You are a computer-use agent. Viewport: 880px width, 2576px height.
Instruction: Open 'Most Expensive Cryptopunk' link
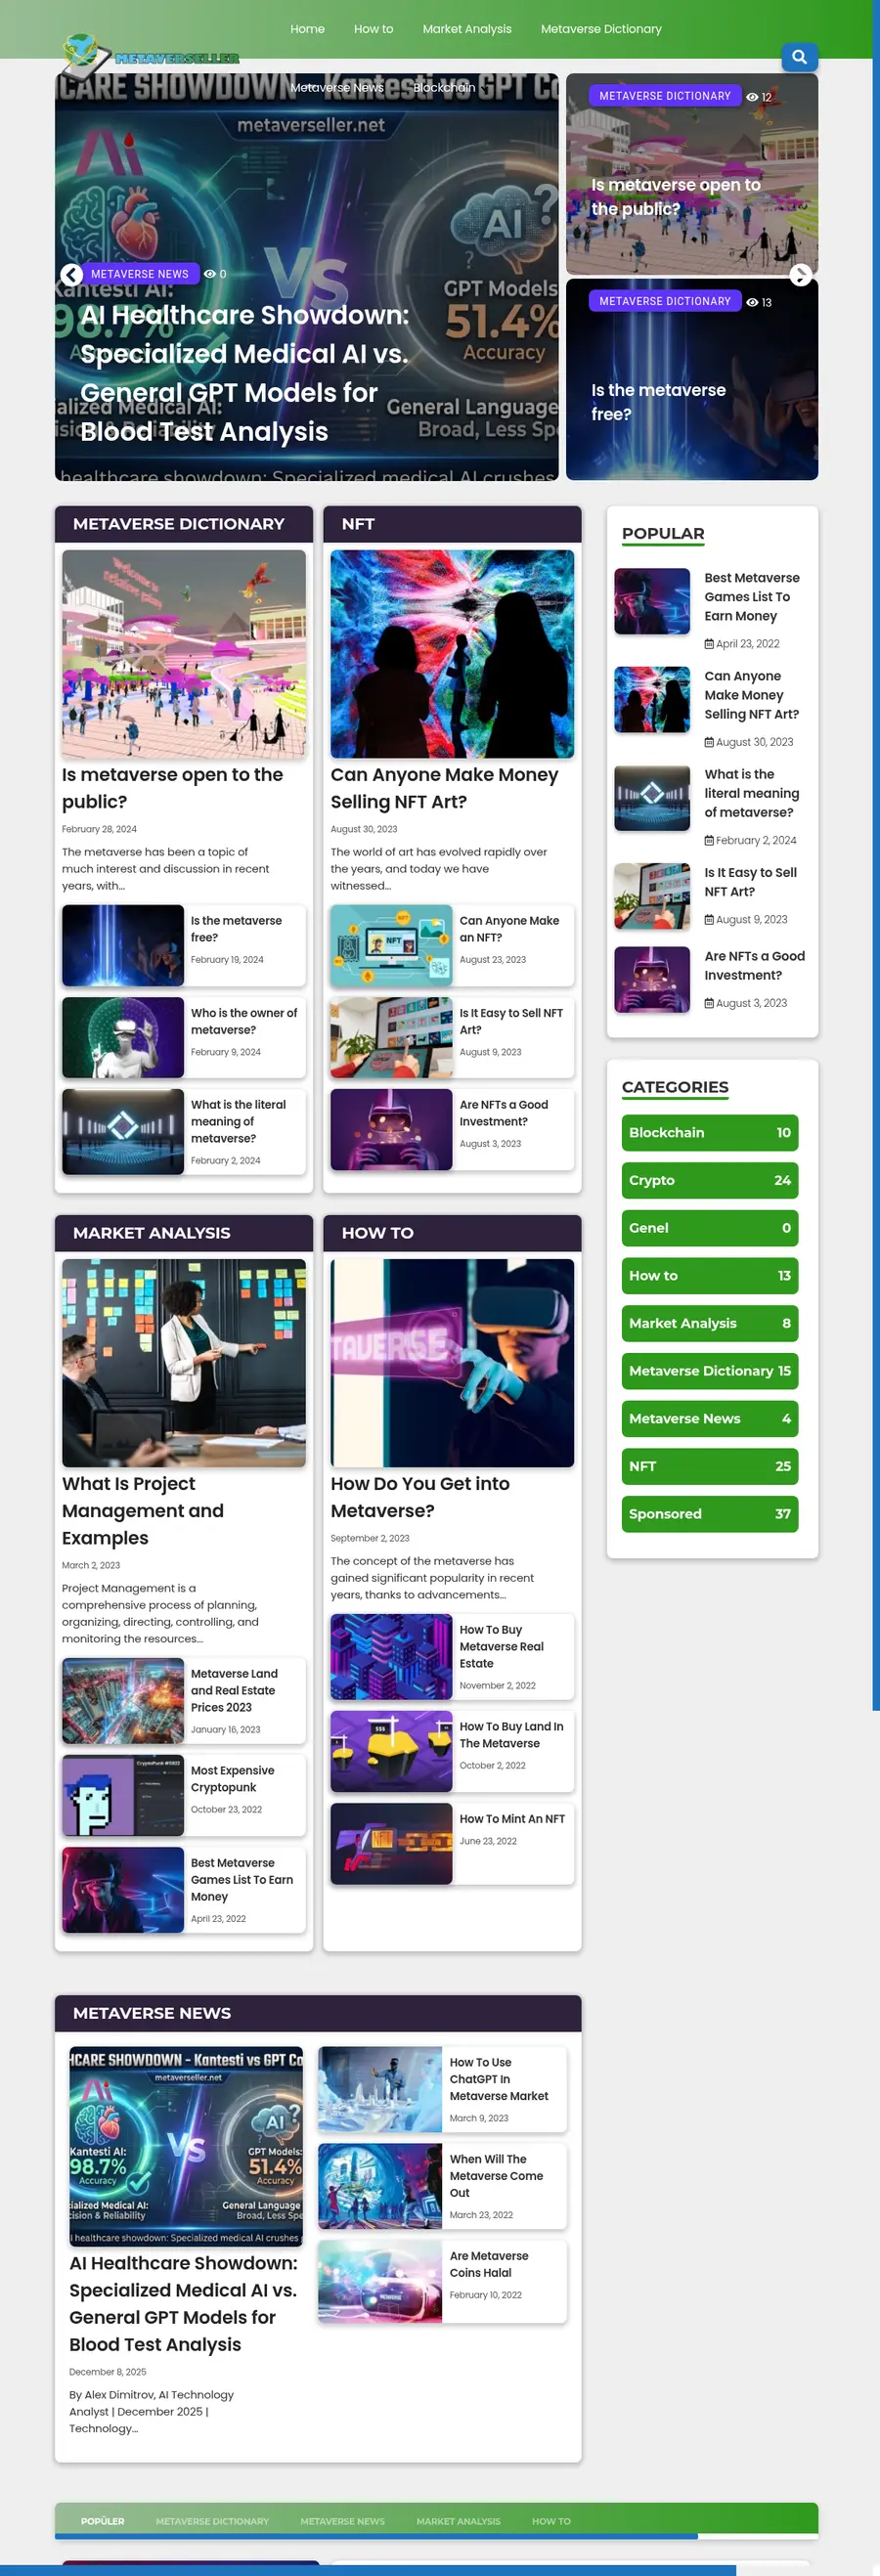pos(232,1779)
